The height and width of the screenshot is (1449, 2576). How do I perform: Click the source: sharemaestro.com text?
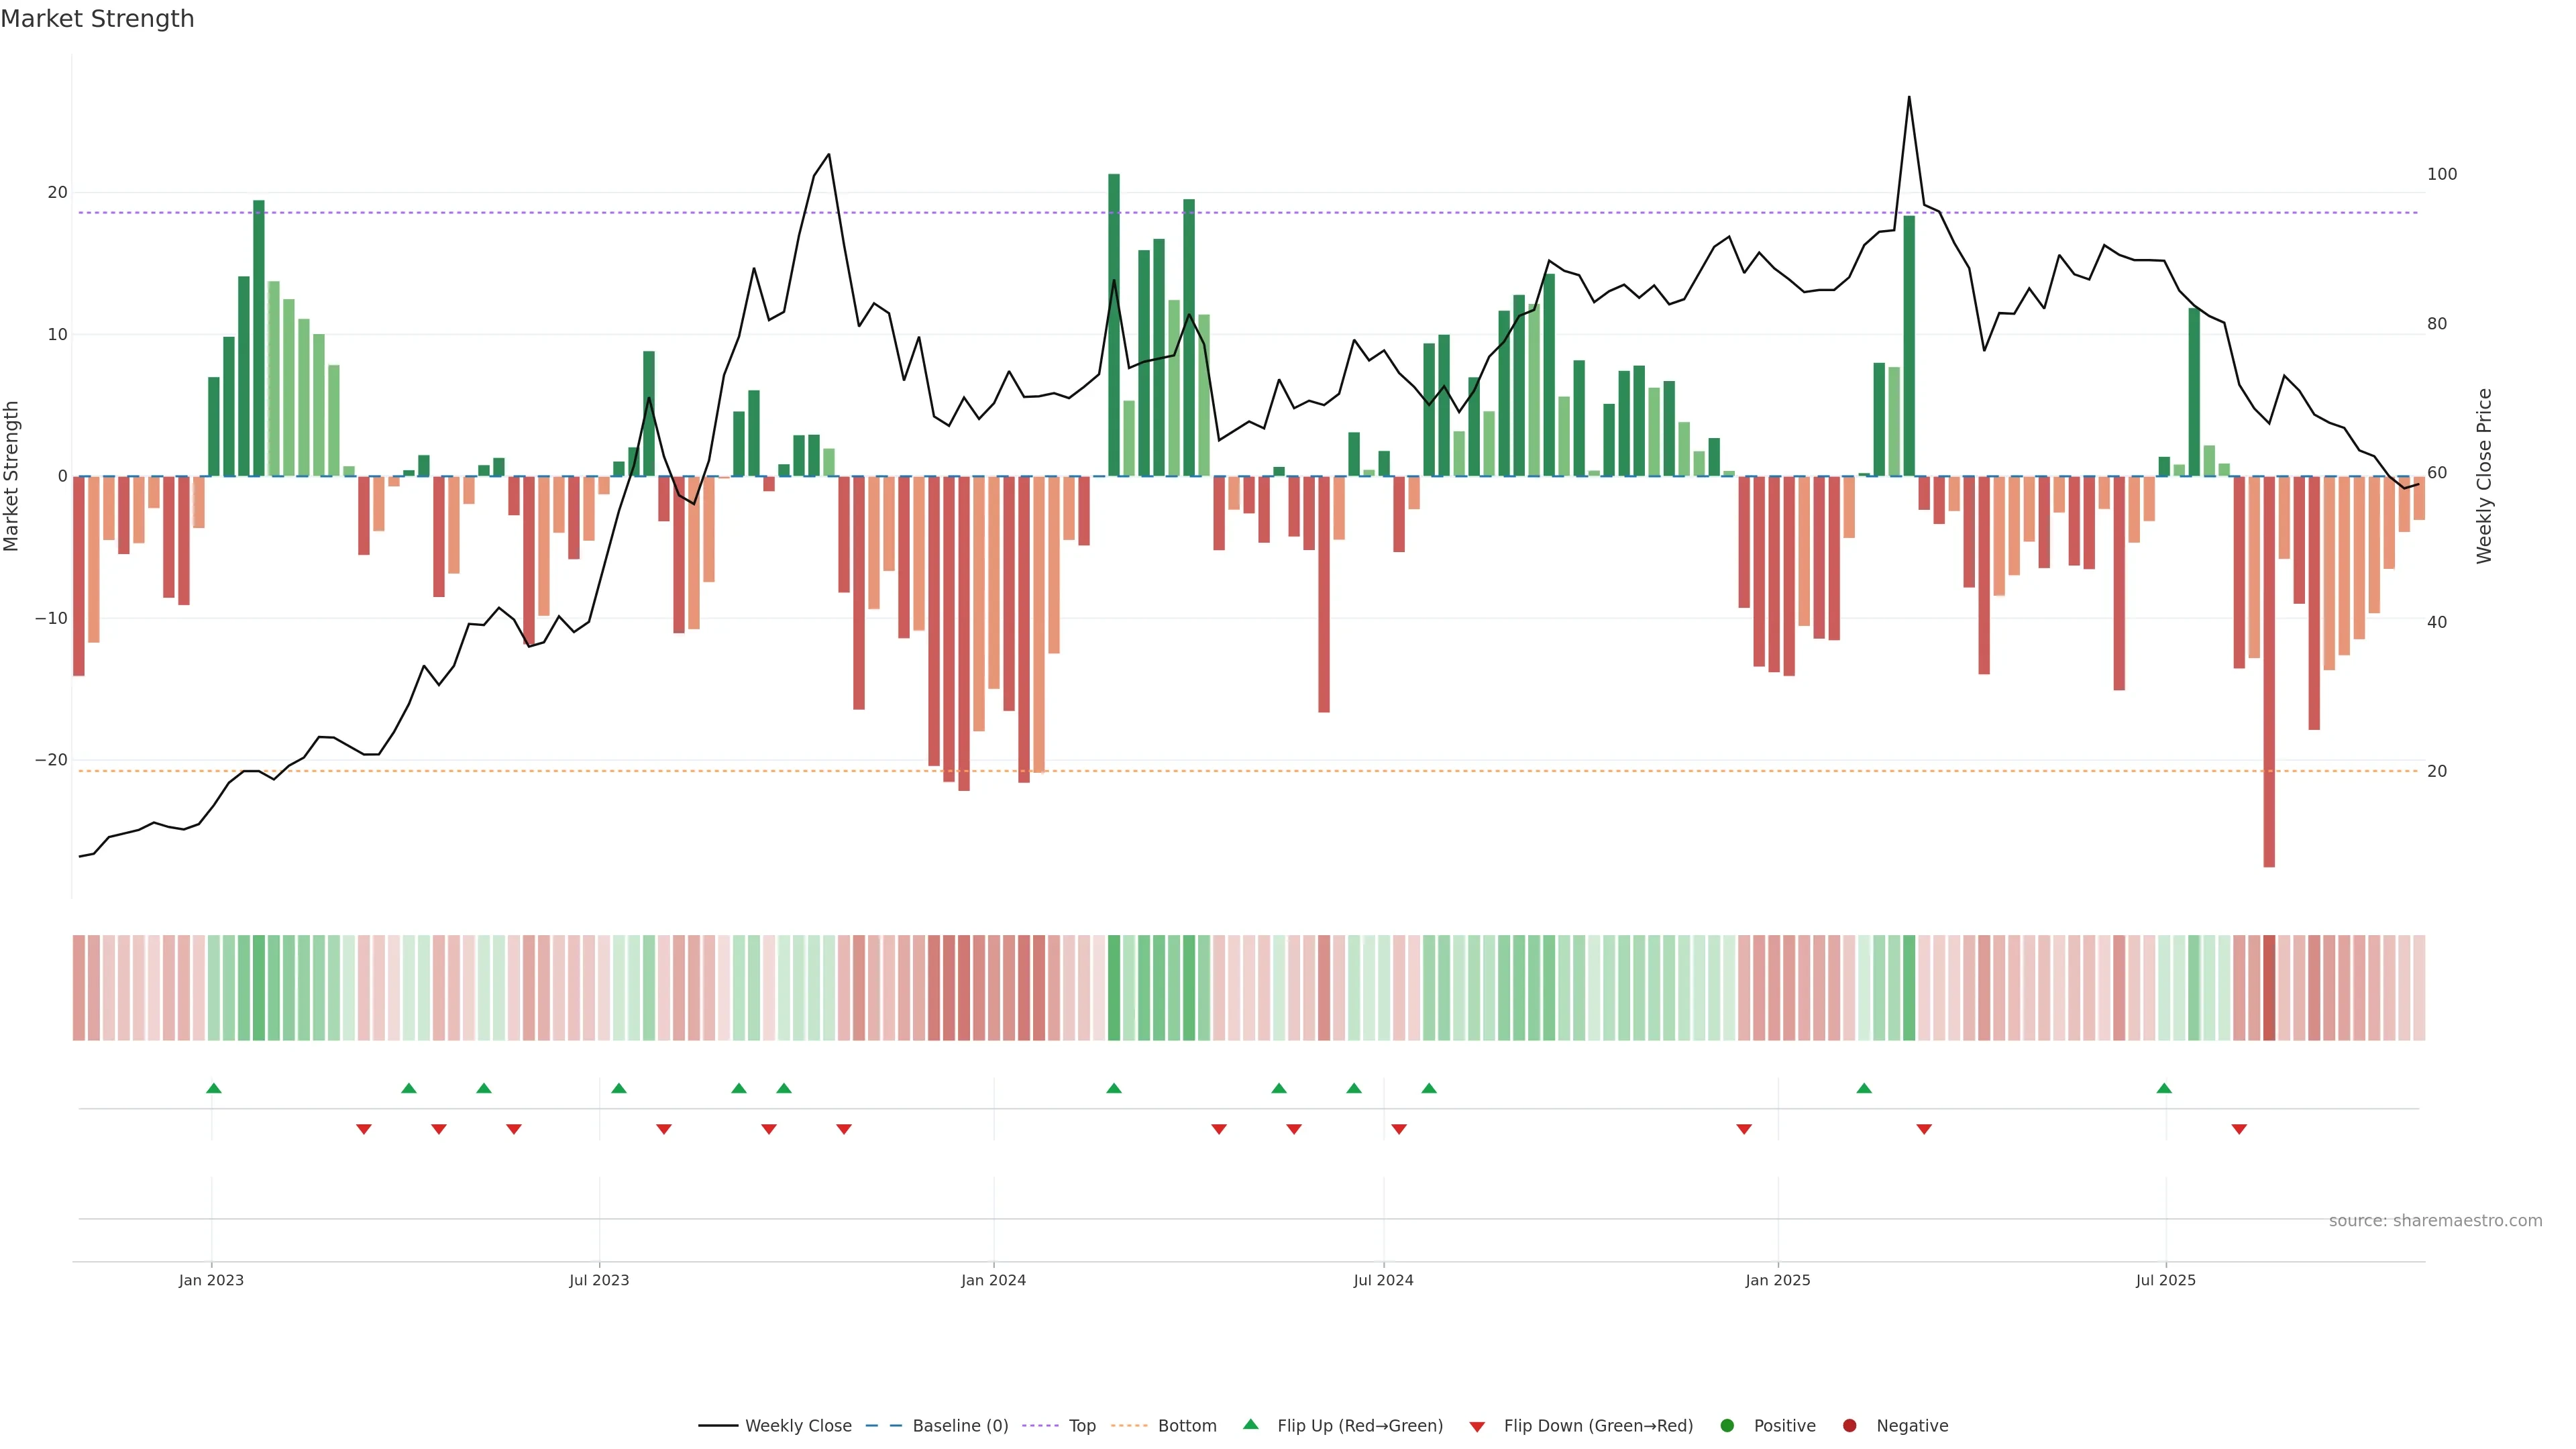2435,1221
